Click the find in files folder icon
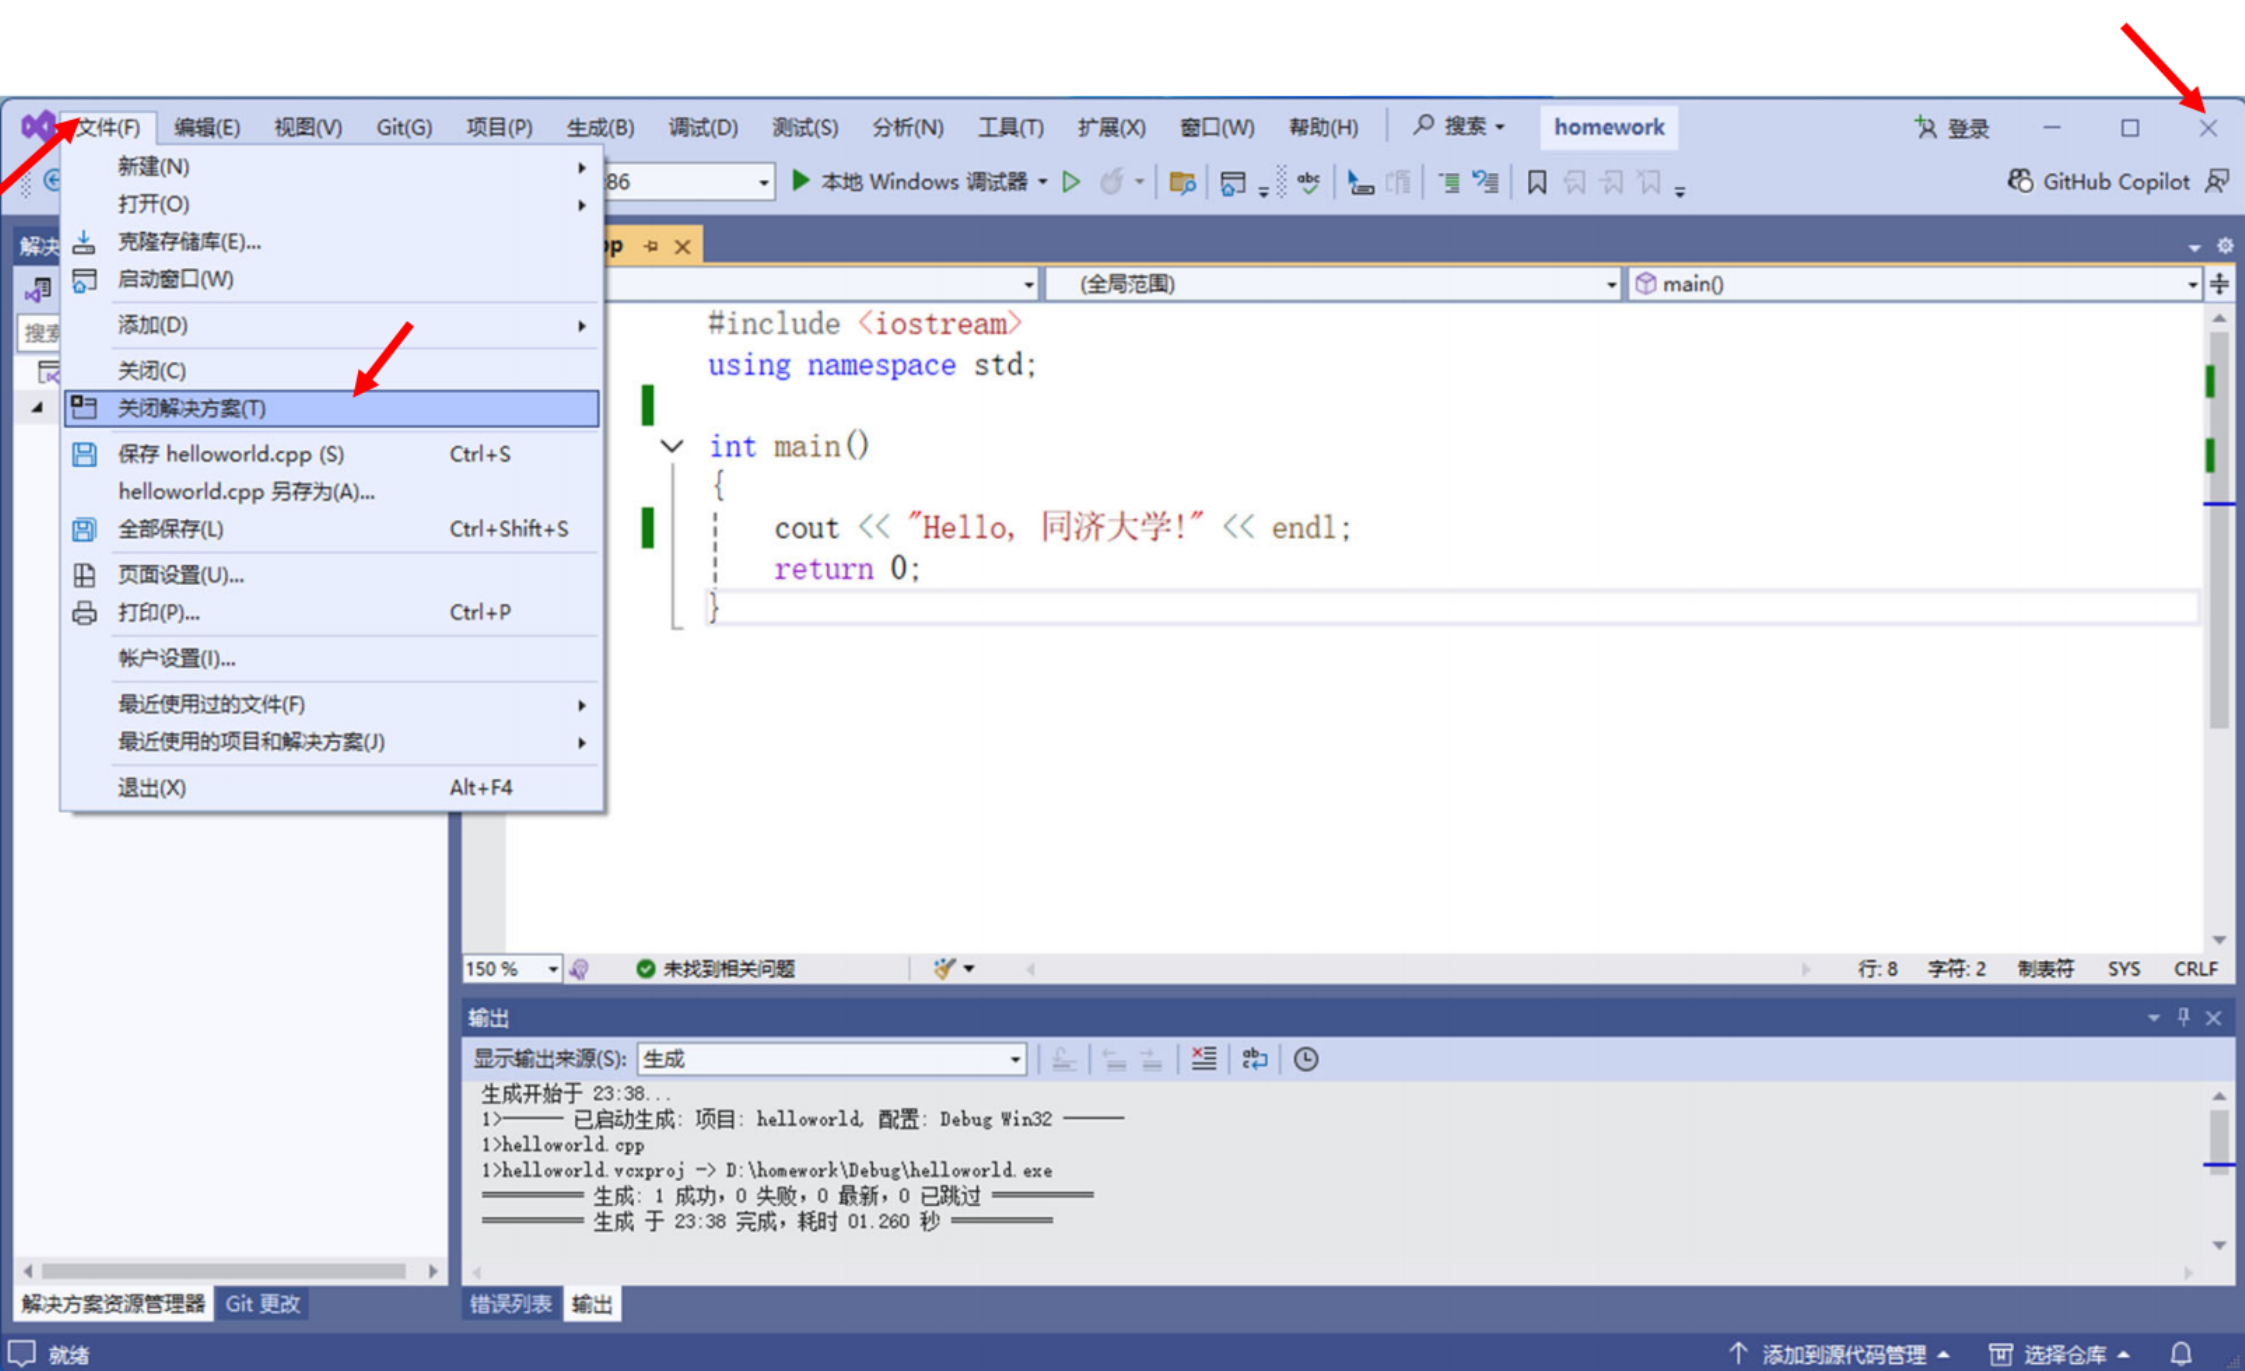 point(1182,182)
